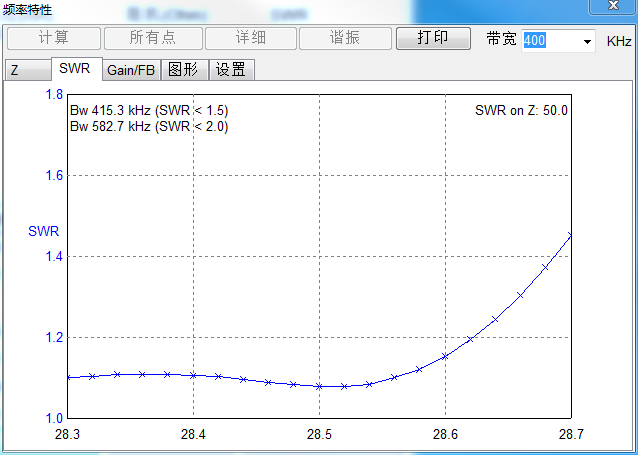Viewport: 638px width, 455px height.
Task: Click the 1.6 SWR axis label
Action: click(54, 175)
